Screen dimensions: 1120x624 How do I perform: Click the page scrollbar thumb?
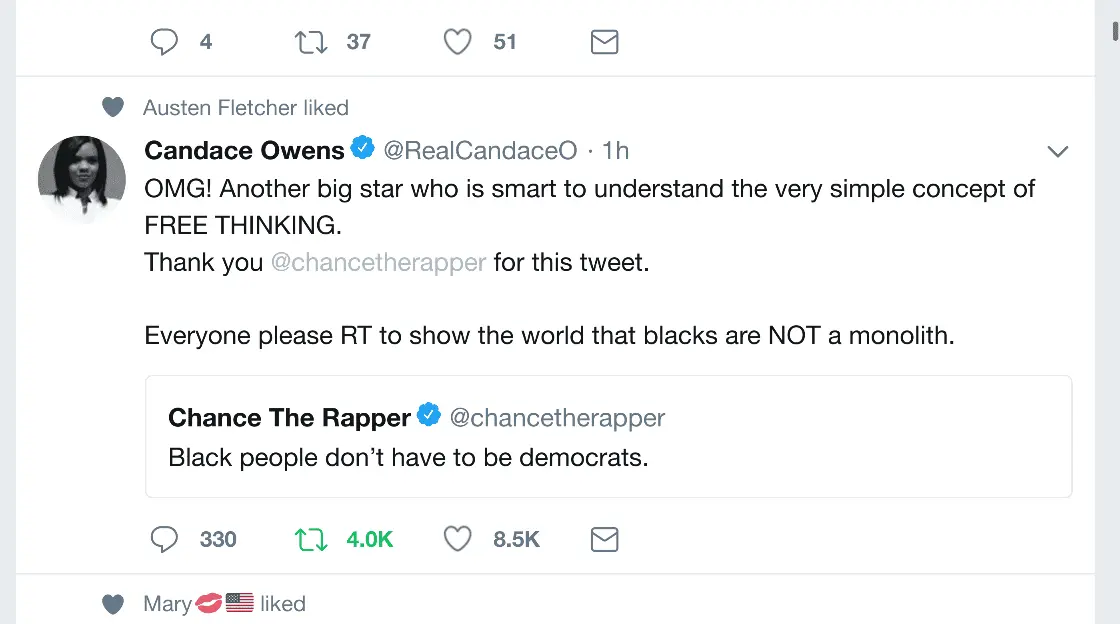[1115, 30]
